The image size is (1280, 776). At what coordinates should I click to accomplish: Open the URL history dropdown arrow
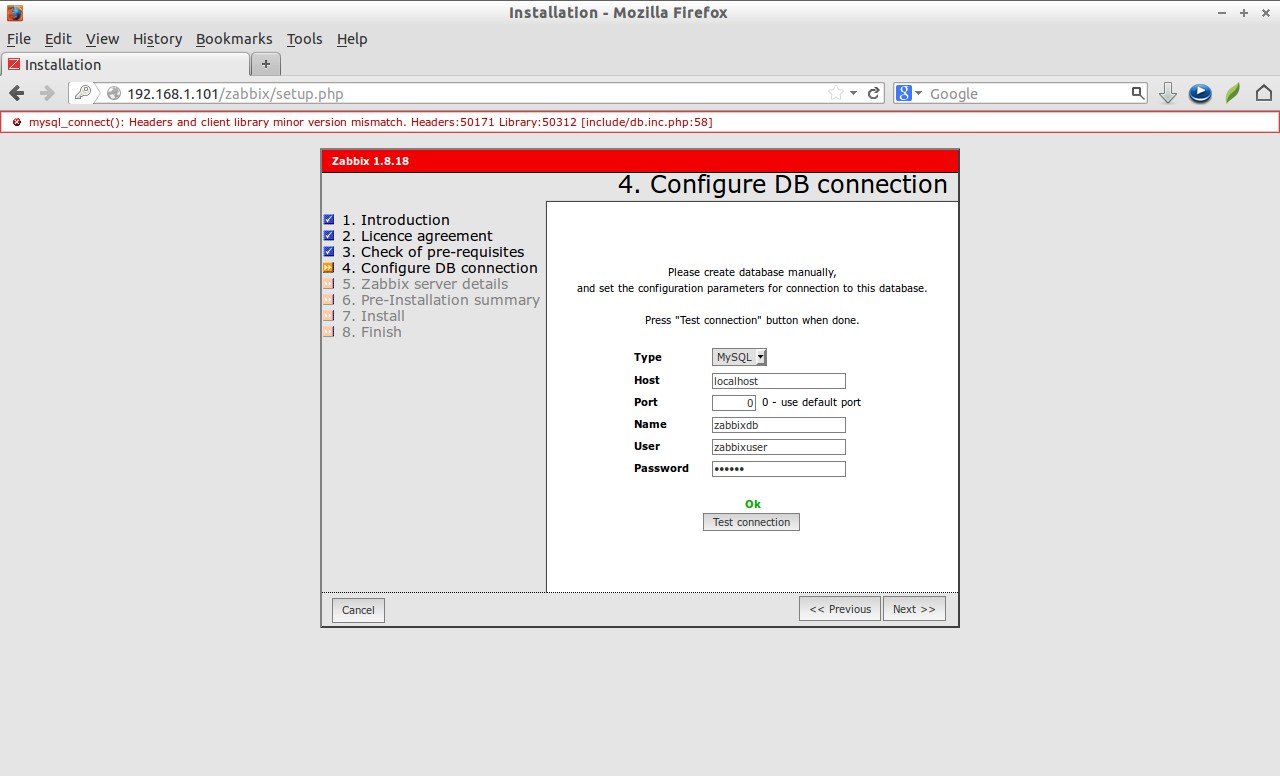[x=853, y=93]
